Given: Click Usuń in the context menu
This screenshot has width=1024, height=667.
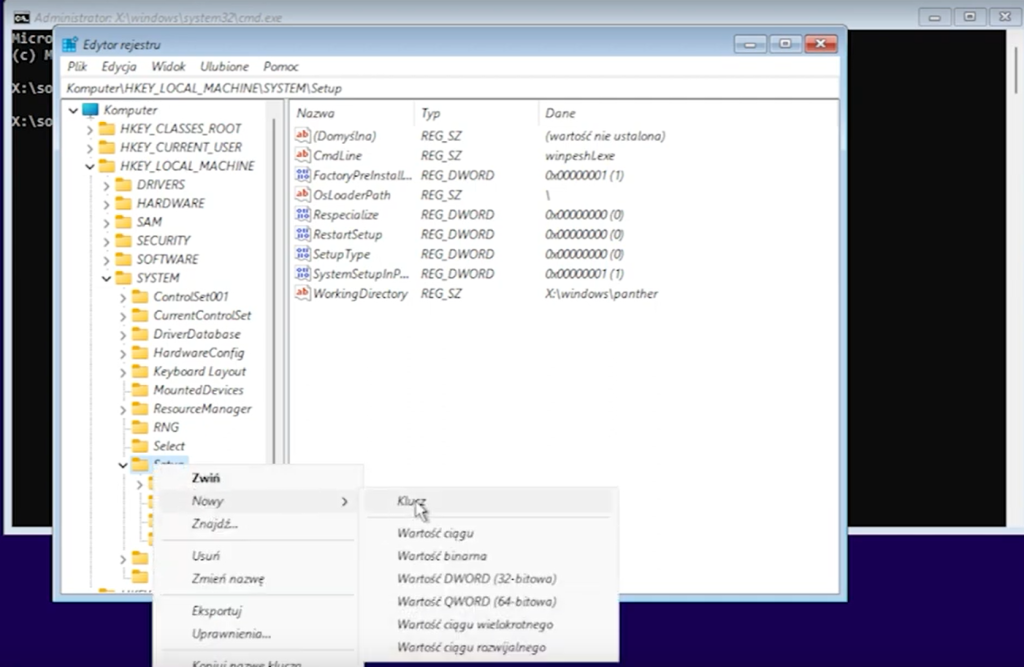Looking at the screenshot, I should point(258,556).
